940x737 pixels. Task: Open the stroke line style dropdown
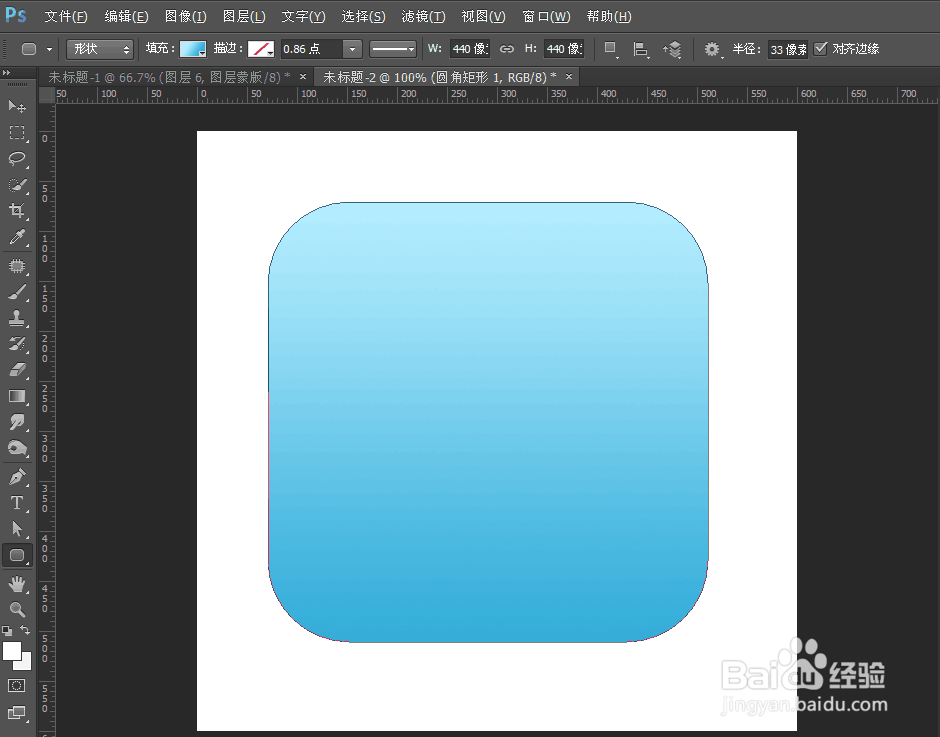(x=393, y=49)
